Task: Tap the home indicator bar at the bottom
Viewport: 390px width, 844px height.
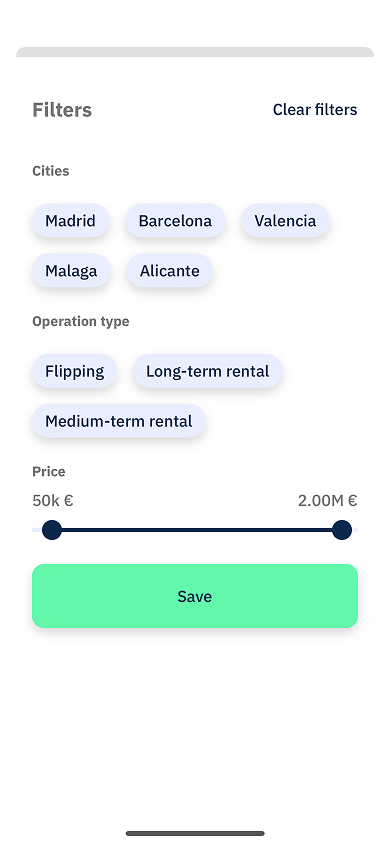Action: (195, 833)
